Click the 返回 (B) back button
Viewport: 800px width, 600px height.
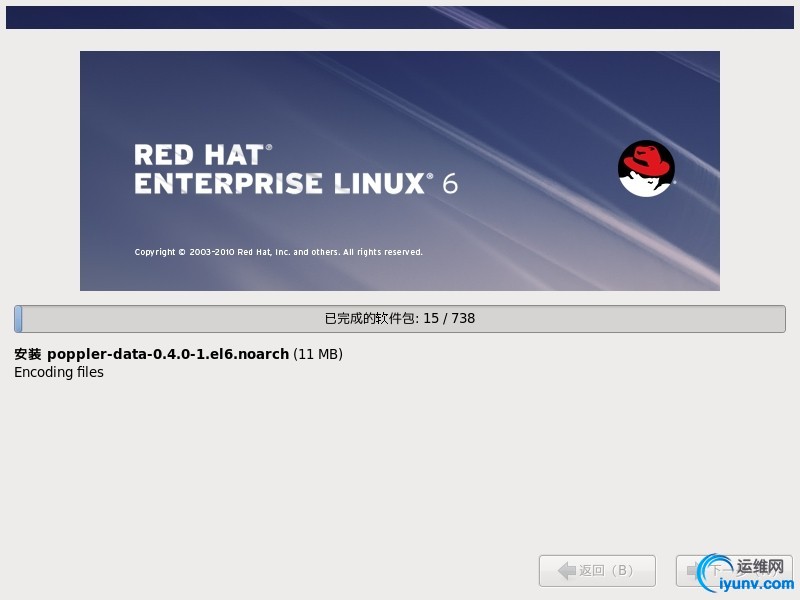(597, 570)
